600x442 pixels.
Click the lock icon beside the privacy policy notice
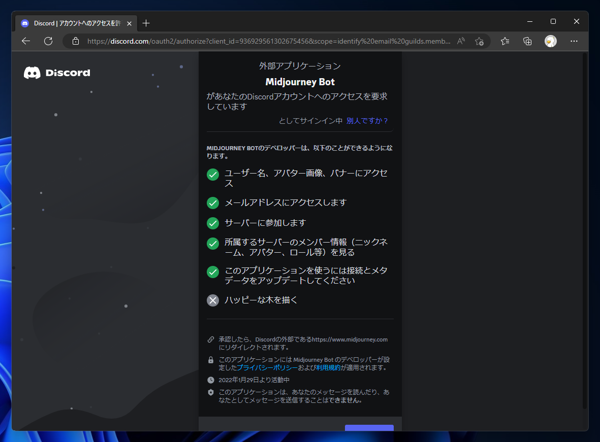pos(210,360)
